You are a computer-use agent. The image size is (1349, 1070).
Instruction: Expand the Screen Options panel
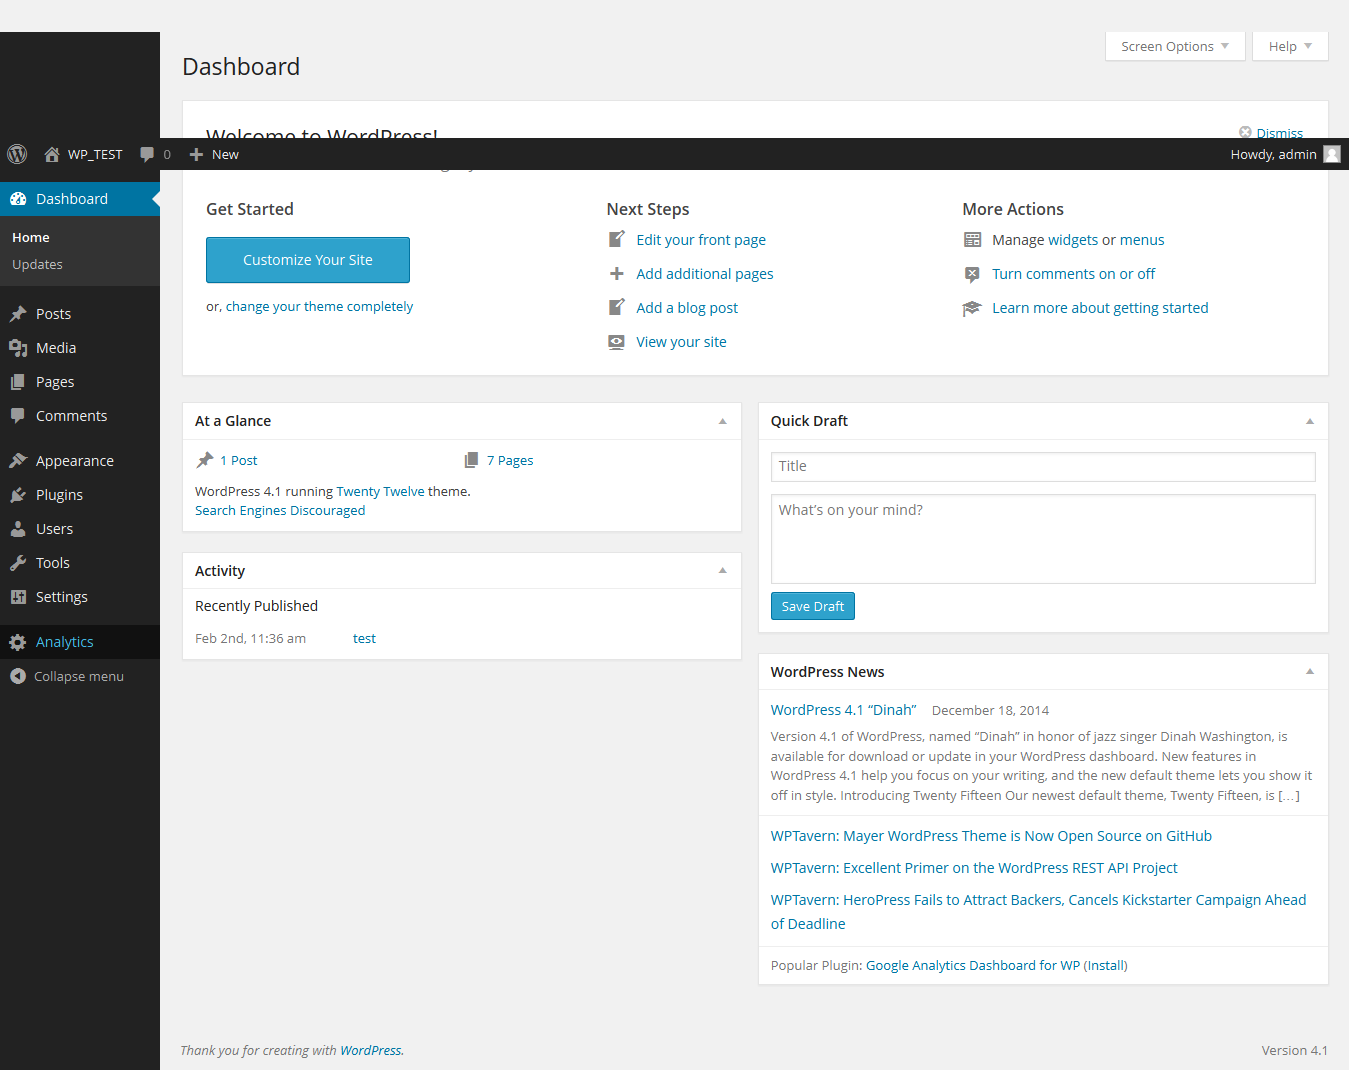[1175, 46]
